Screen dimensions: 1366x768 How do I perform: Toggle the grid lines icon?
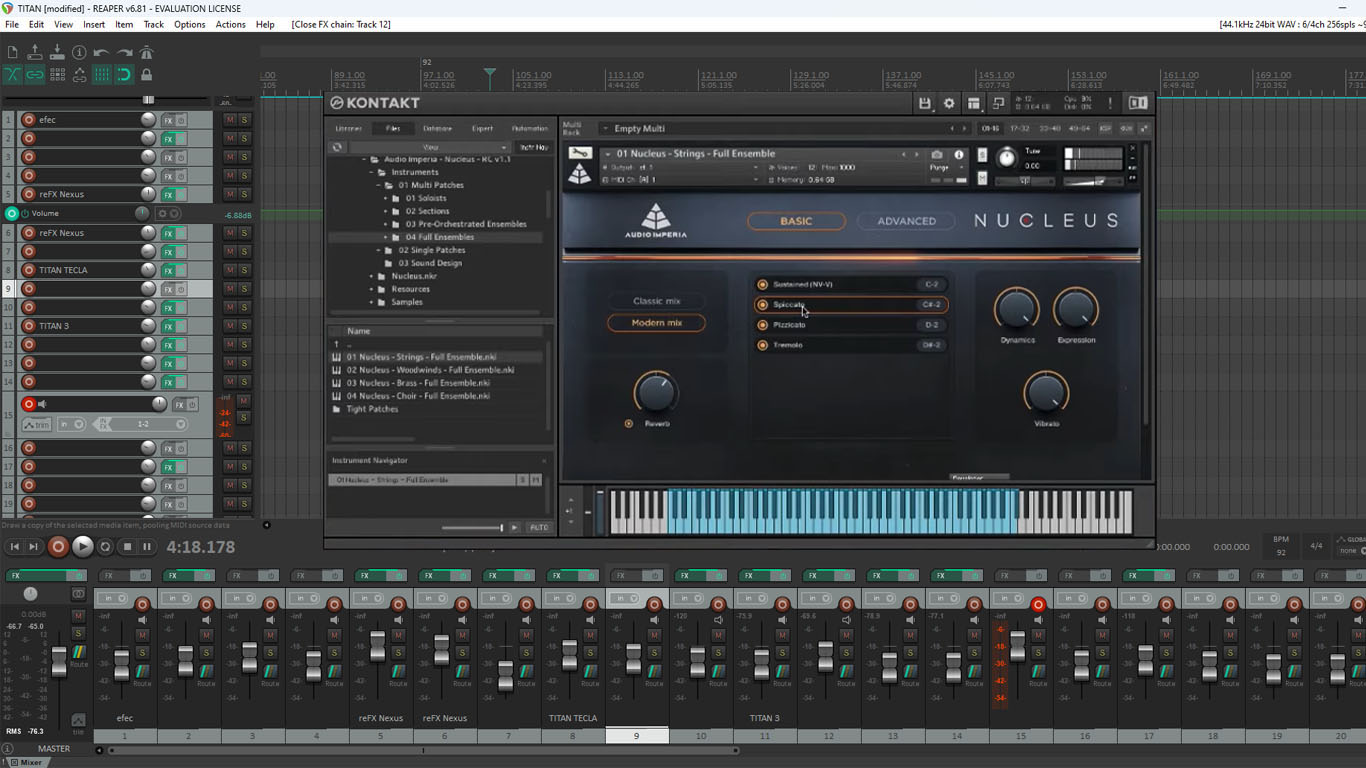click(x=101, y=75)
